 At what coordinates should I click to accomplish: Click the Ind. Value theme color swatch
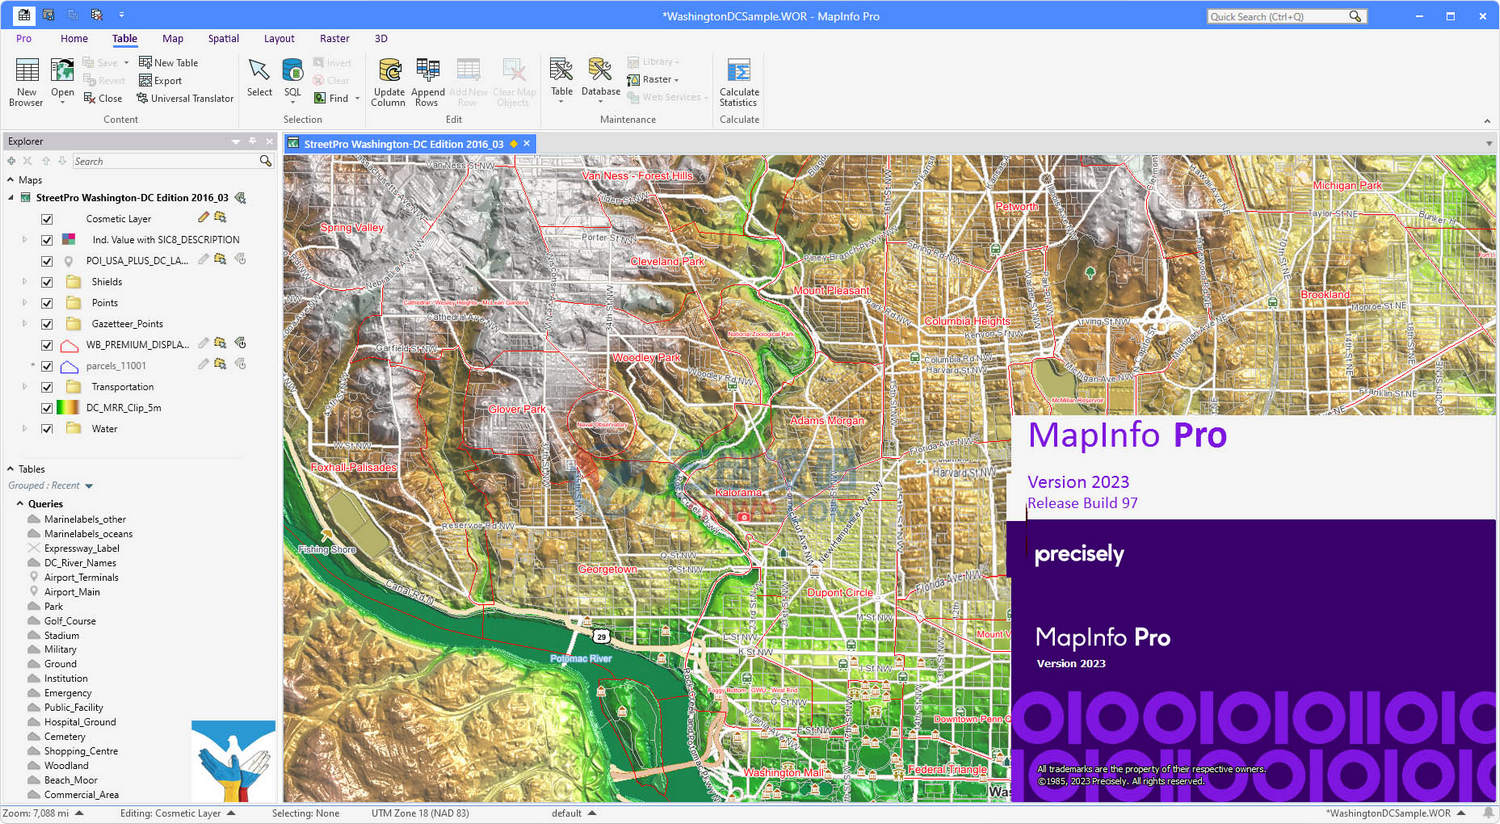69,240
